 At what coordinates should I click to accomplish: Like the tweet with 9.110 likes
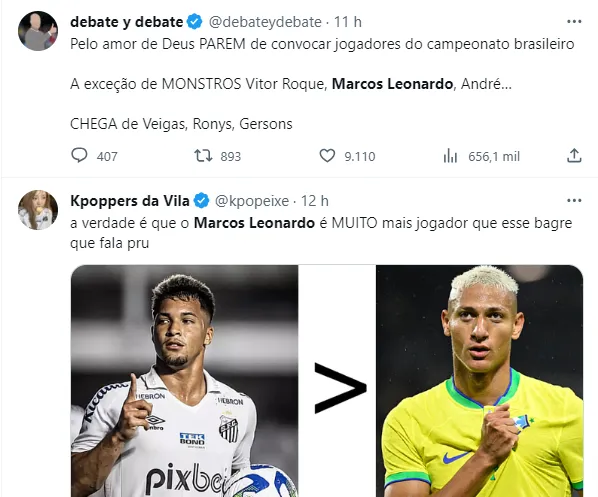[327, 156]
